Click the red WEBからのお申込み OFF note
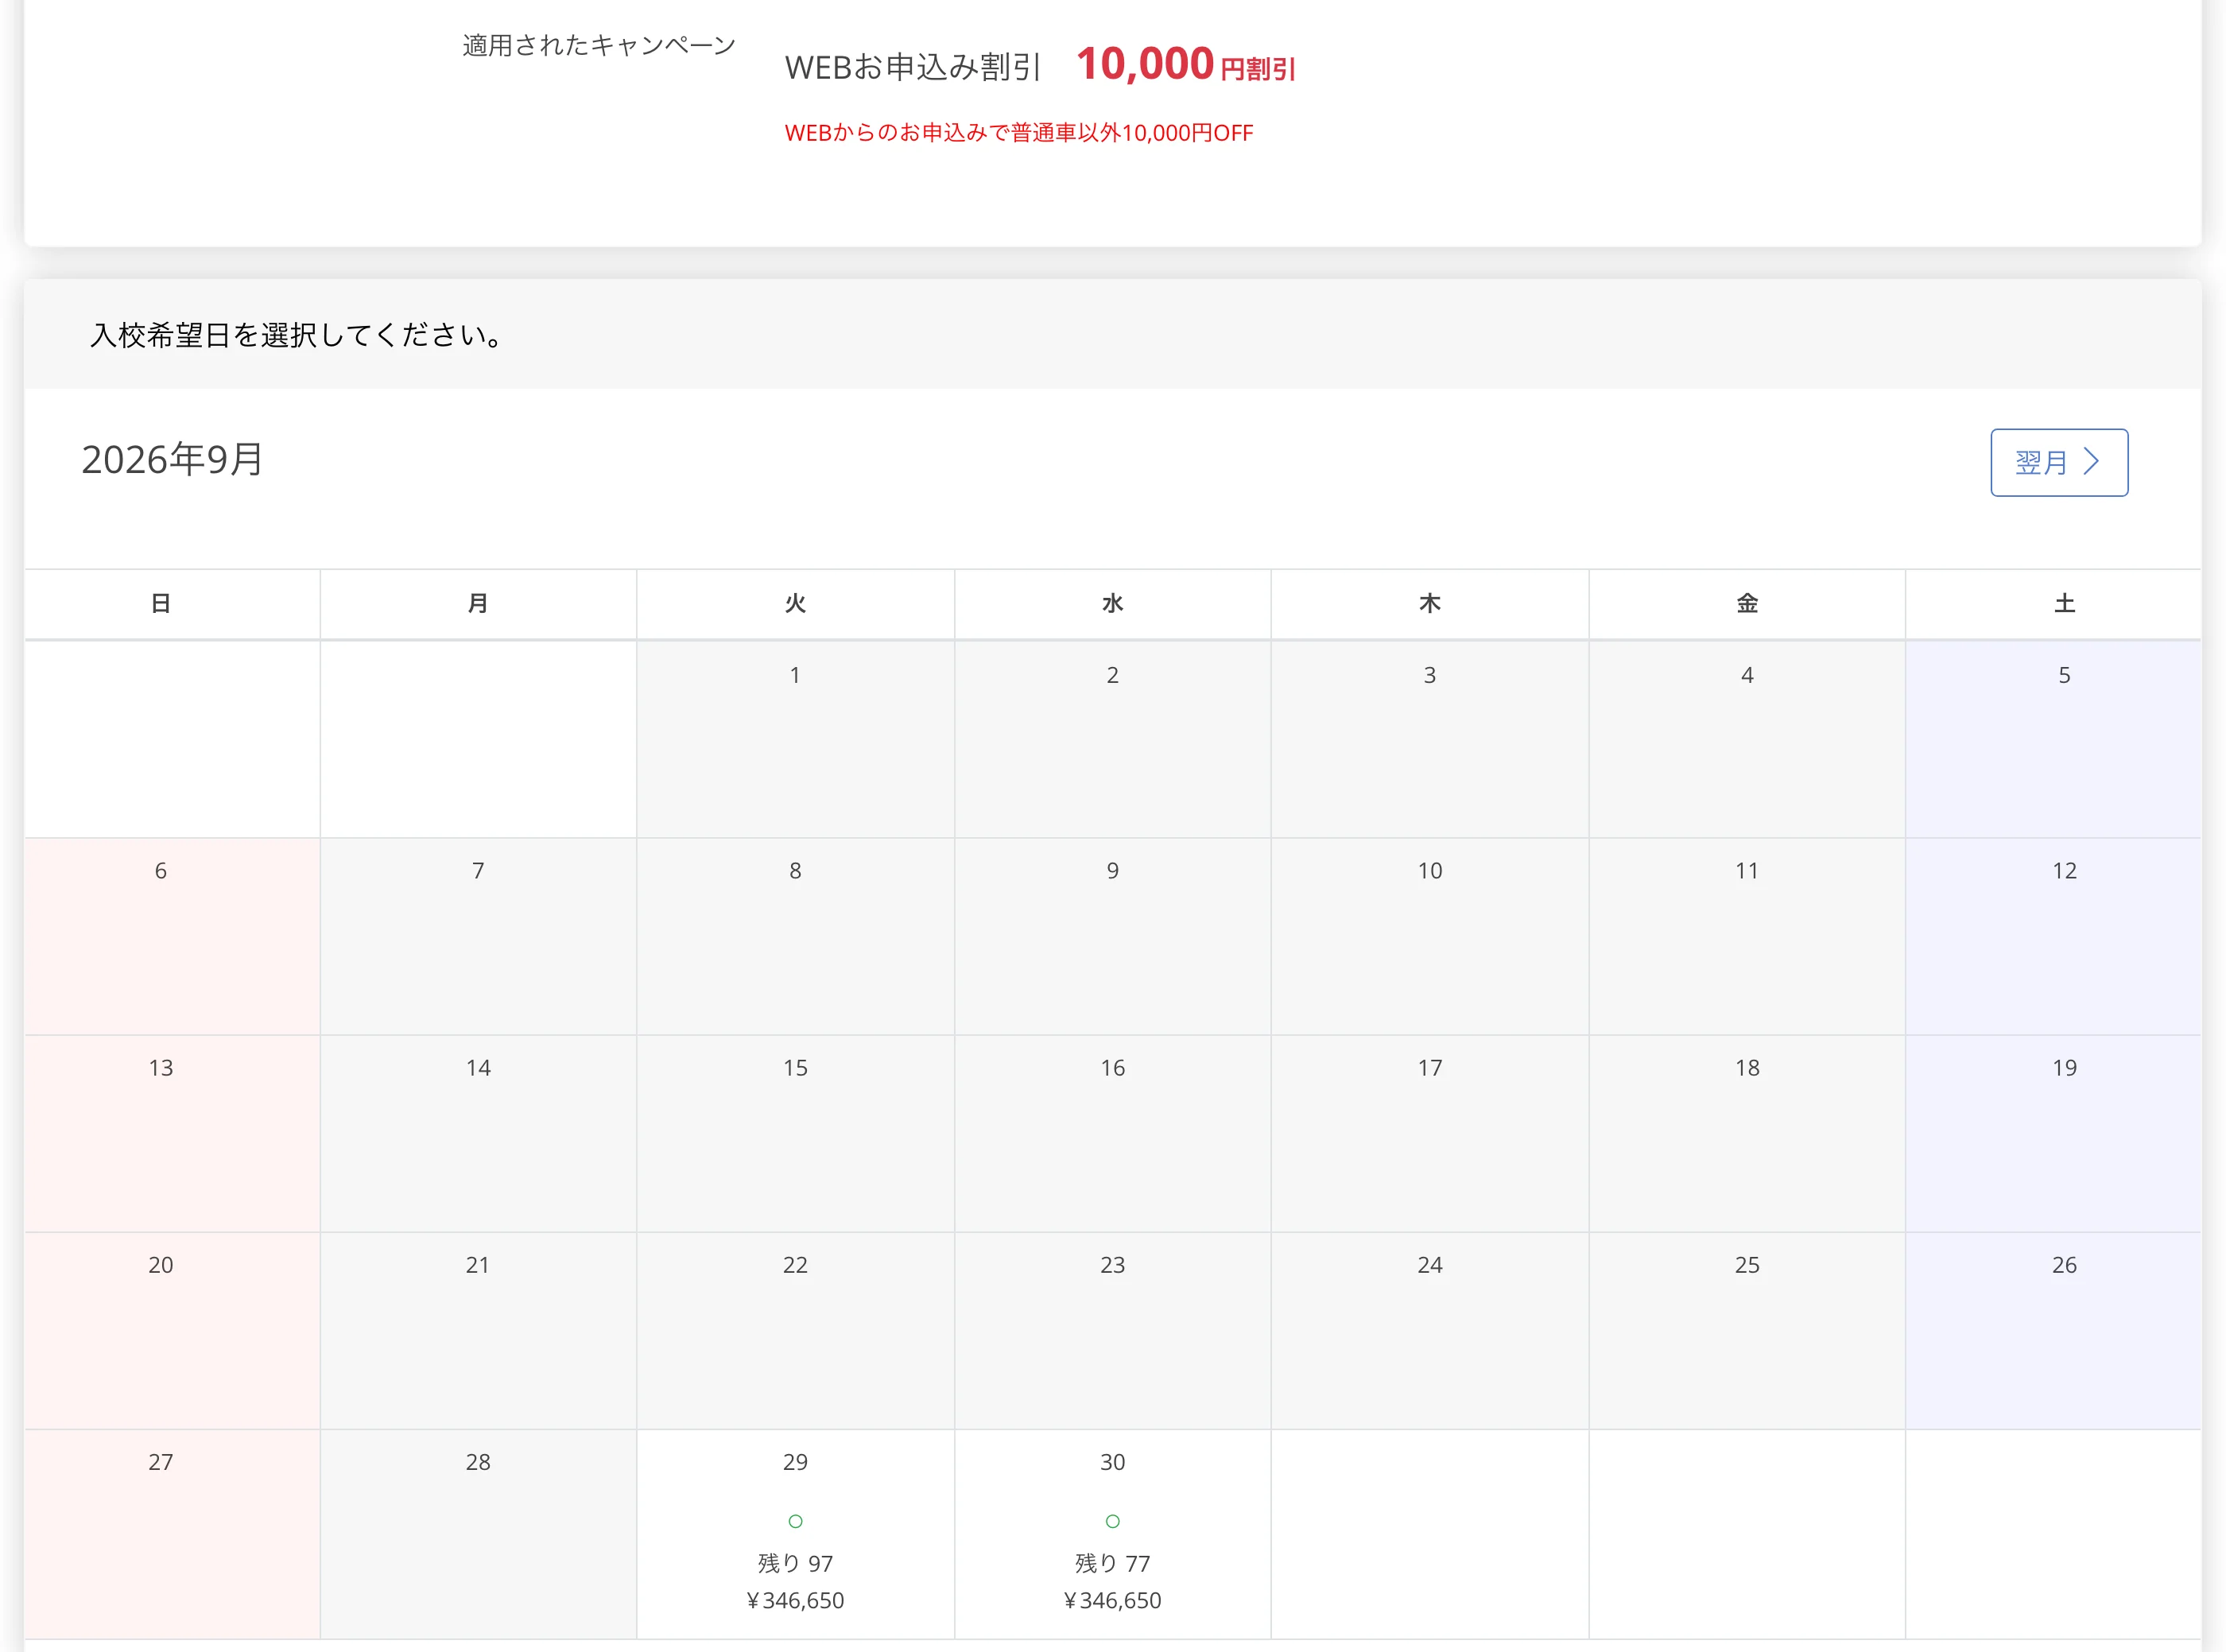This screenshot has width=2226, height=1652. 1018,133
